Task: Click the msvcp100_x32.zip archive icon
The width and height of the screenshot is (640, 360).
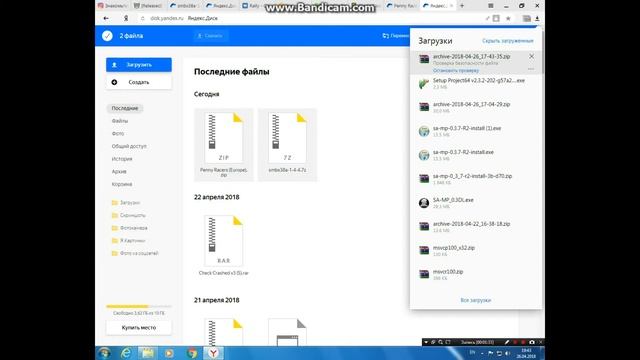Action: (424, 251)
